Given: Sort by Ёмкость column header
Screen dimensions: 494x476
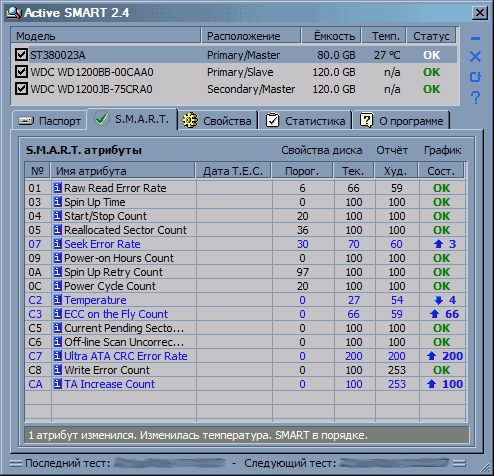Looking at the screenshot, I should pos(331,36).
